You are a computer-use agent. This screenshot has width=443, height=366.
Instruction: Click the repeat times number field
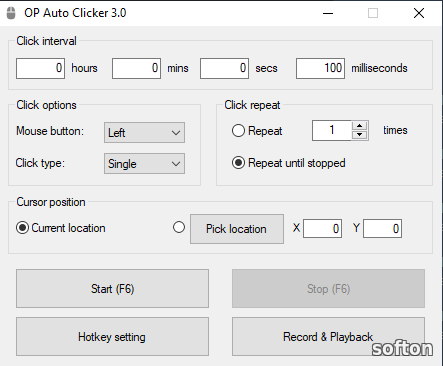(332, 130)
